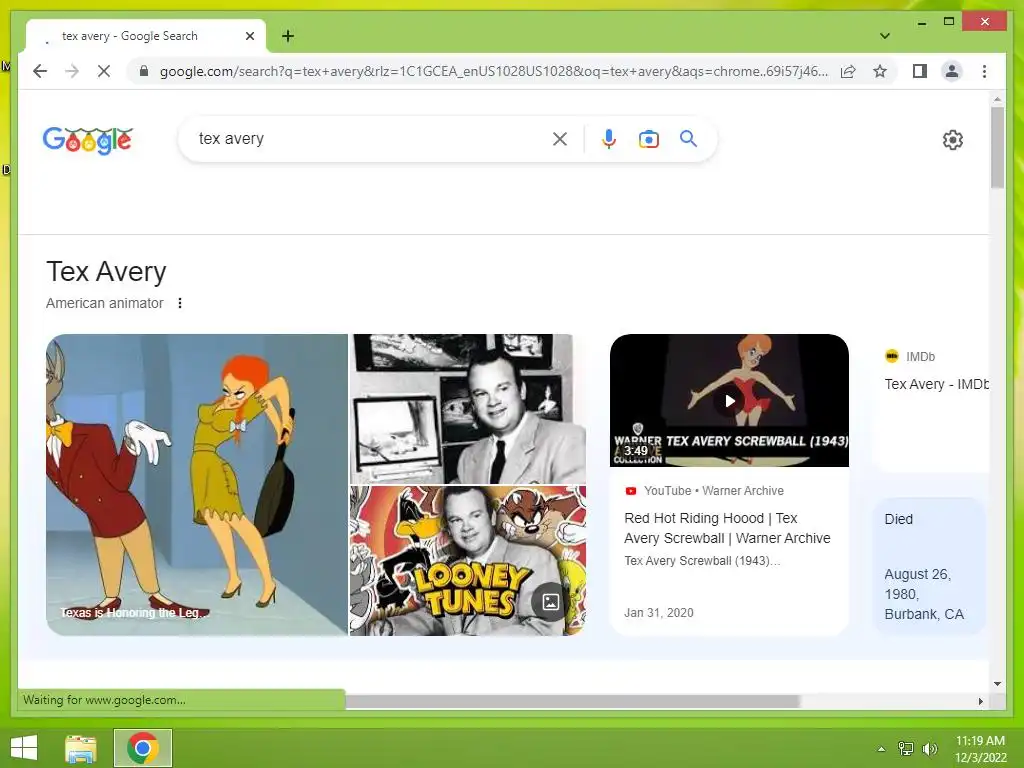Screen dimensions: 1024x768
Task: Open the Chrome profile avatar
Action: coord(952,71)
